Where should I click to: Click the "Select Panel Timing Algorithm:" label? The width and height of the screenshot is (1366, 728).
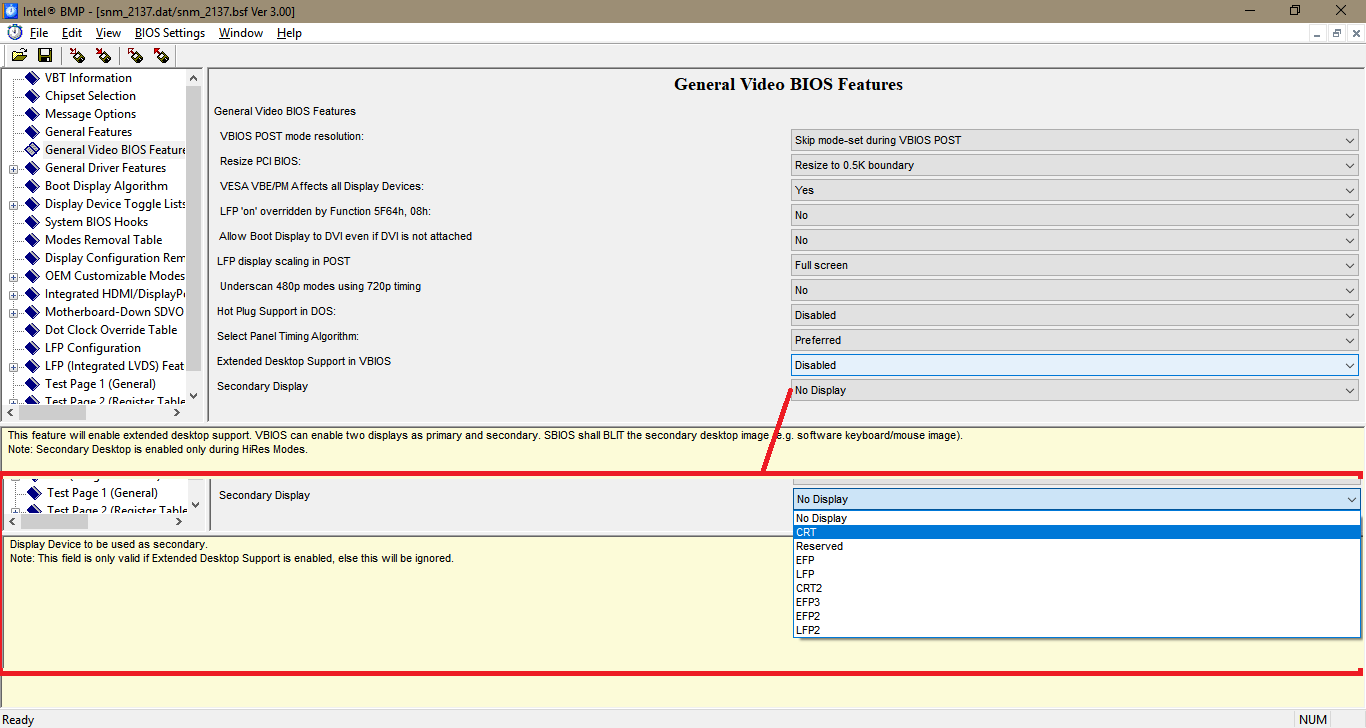point(288,336)
